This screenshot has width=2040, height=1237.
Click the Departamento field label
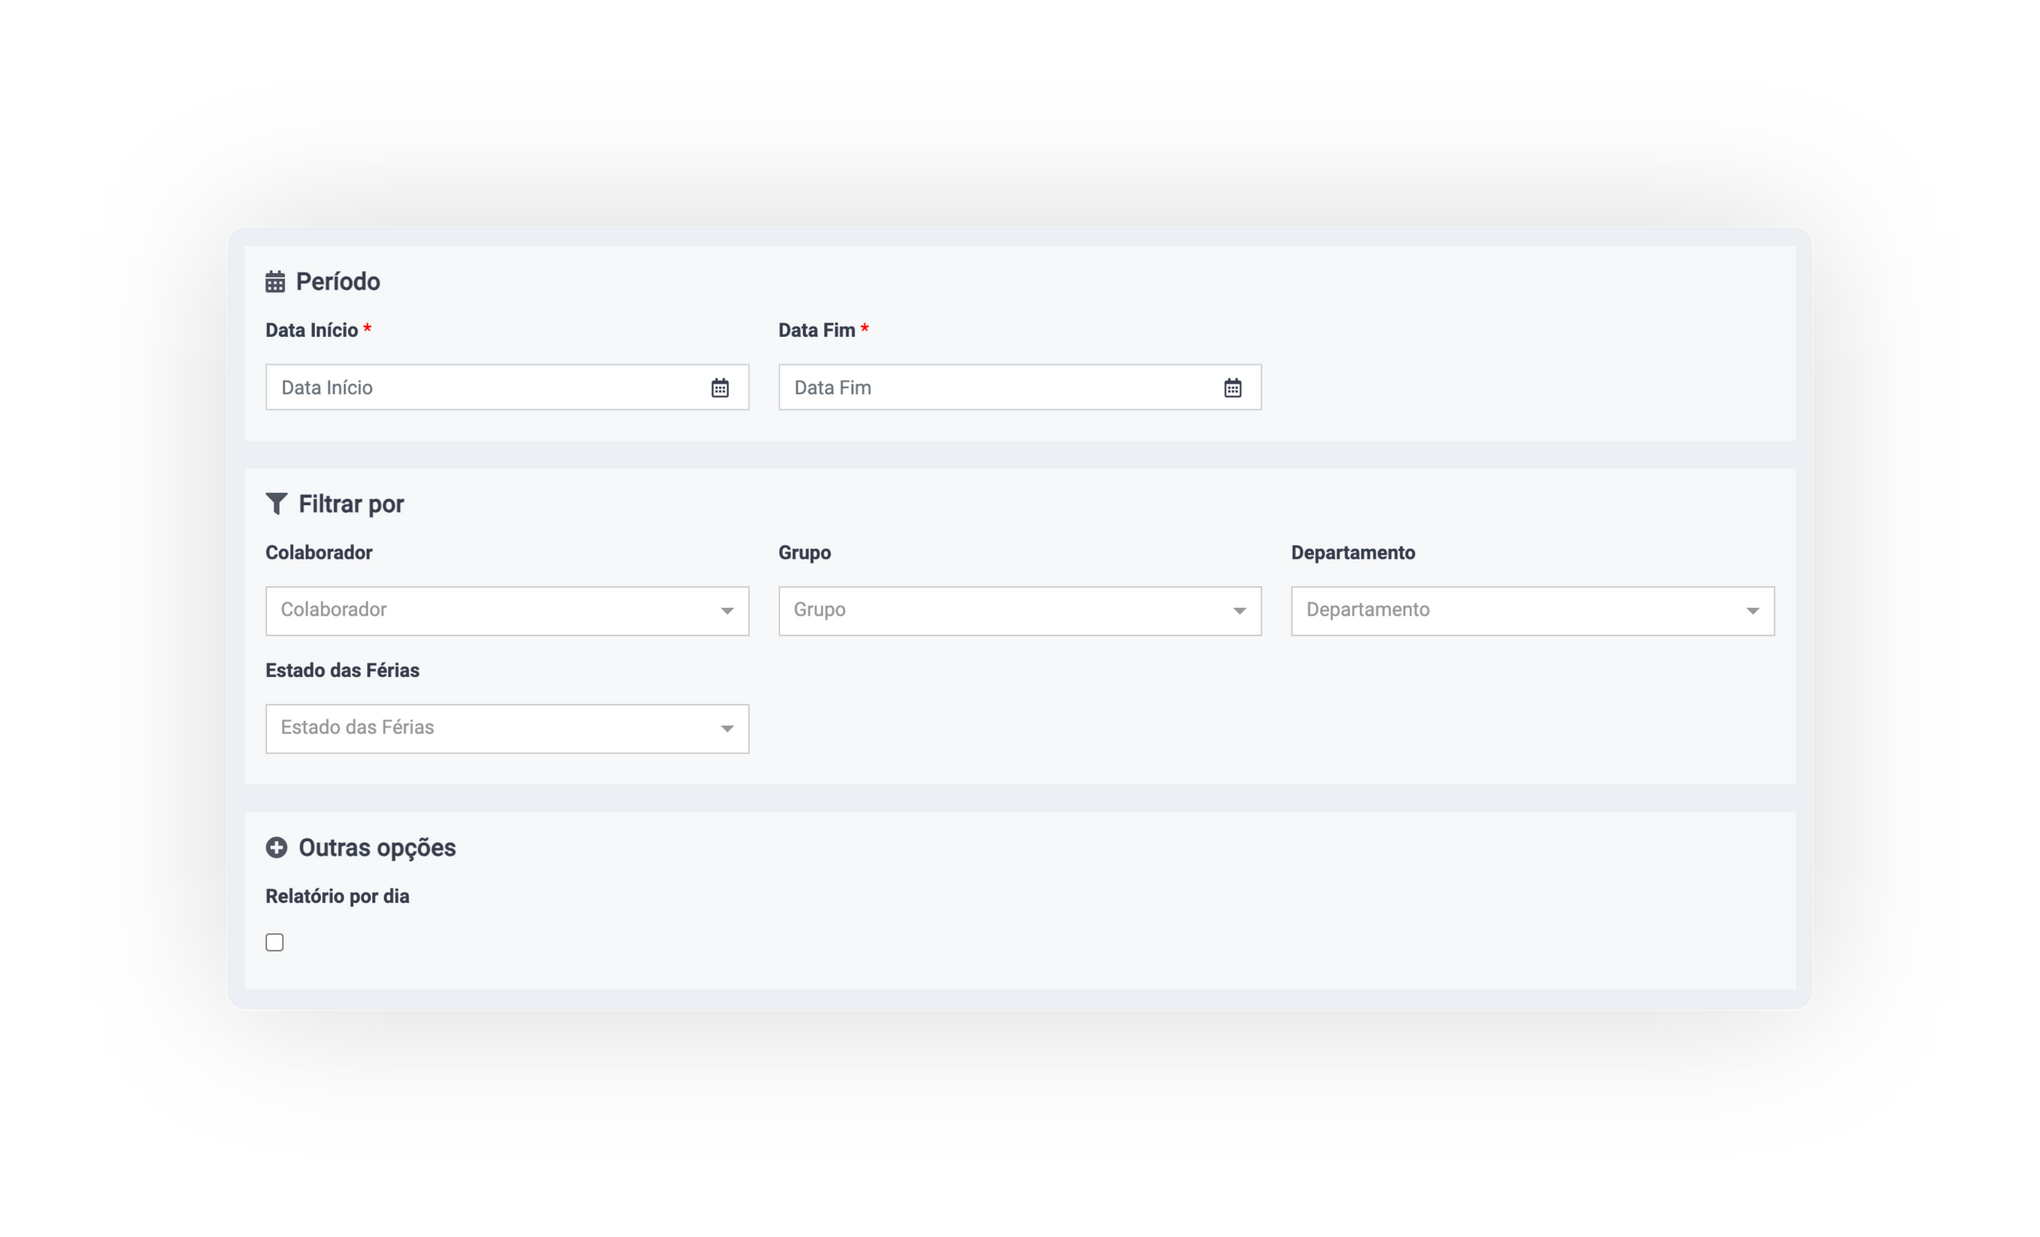pos(1352,553)
